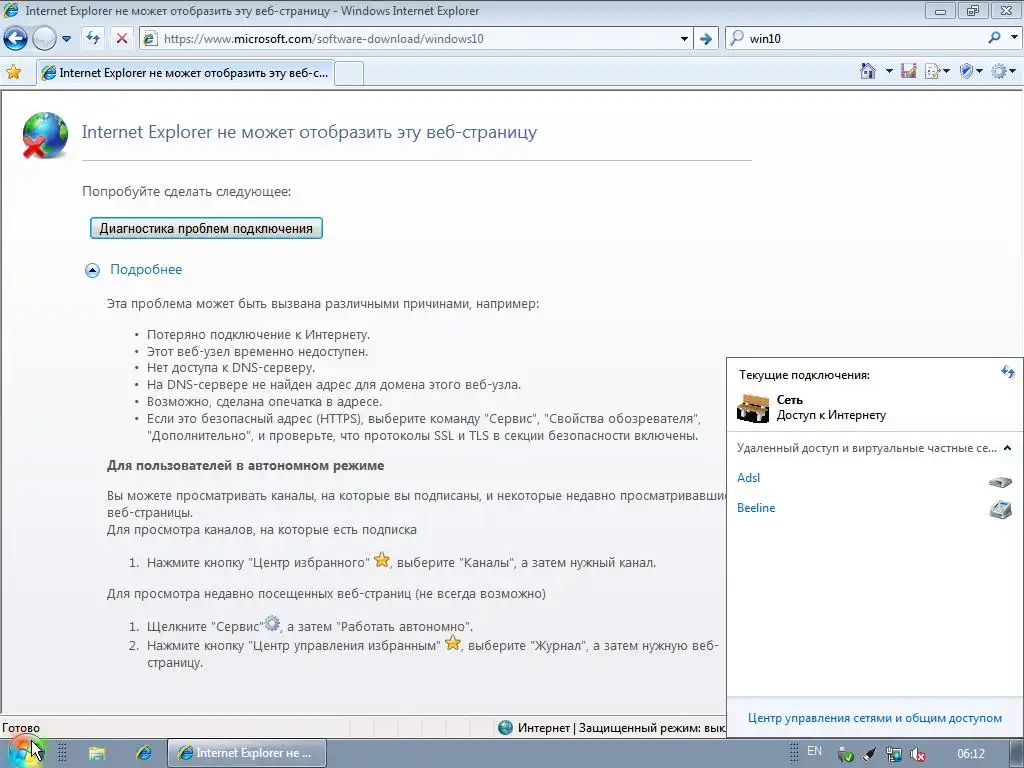Go to the Home page icon
Screen dimensions: 1024x768
[x=868, y=71]
